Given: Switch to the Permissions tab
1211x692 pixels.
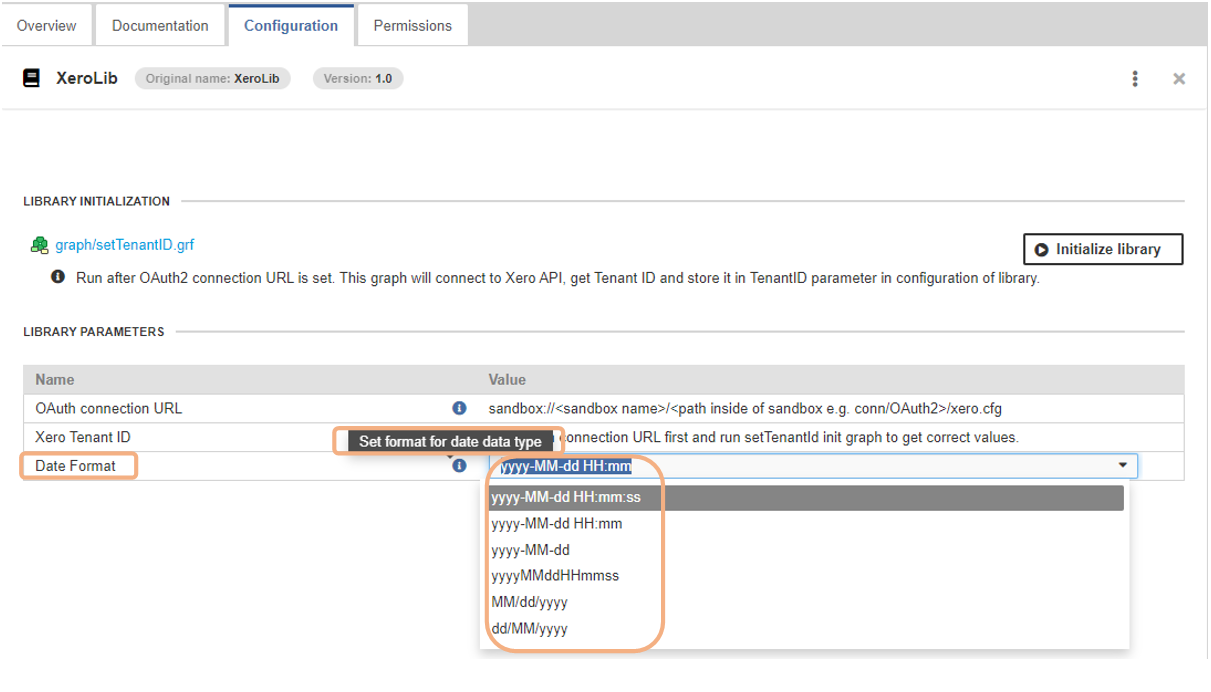Looking at the screenshot, I should point(411,24).
